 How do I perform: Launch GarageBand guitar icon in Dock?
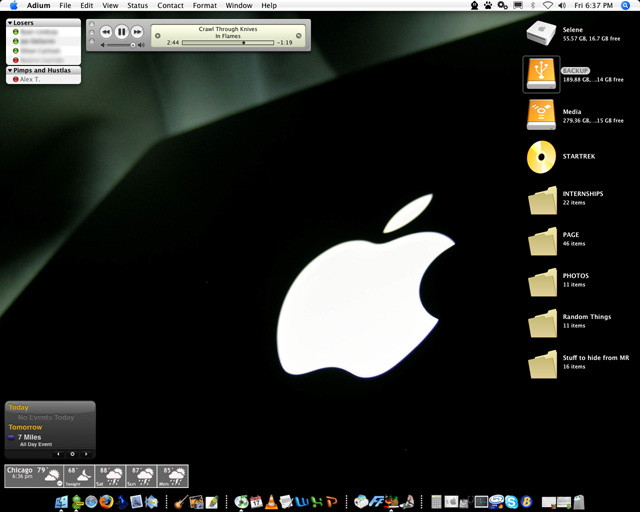[x=181, y=501]
